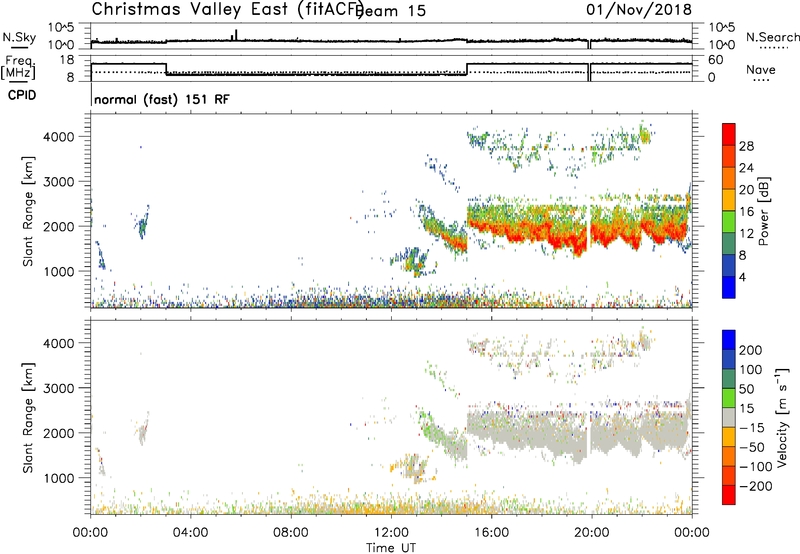This screenshot has width=800, height=554.
Task: Click the 'Power [dB]' colorbar label
Action: point(764,211)
